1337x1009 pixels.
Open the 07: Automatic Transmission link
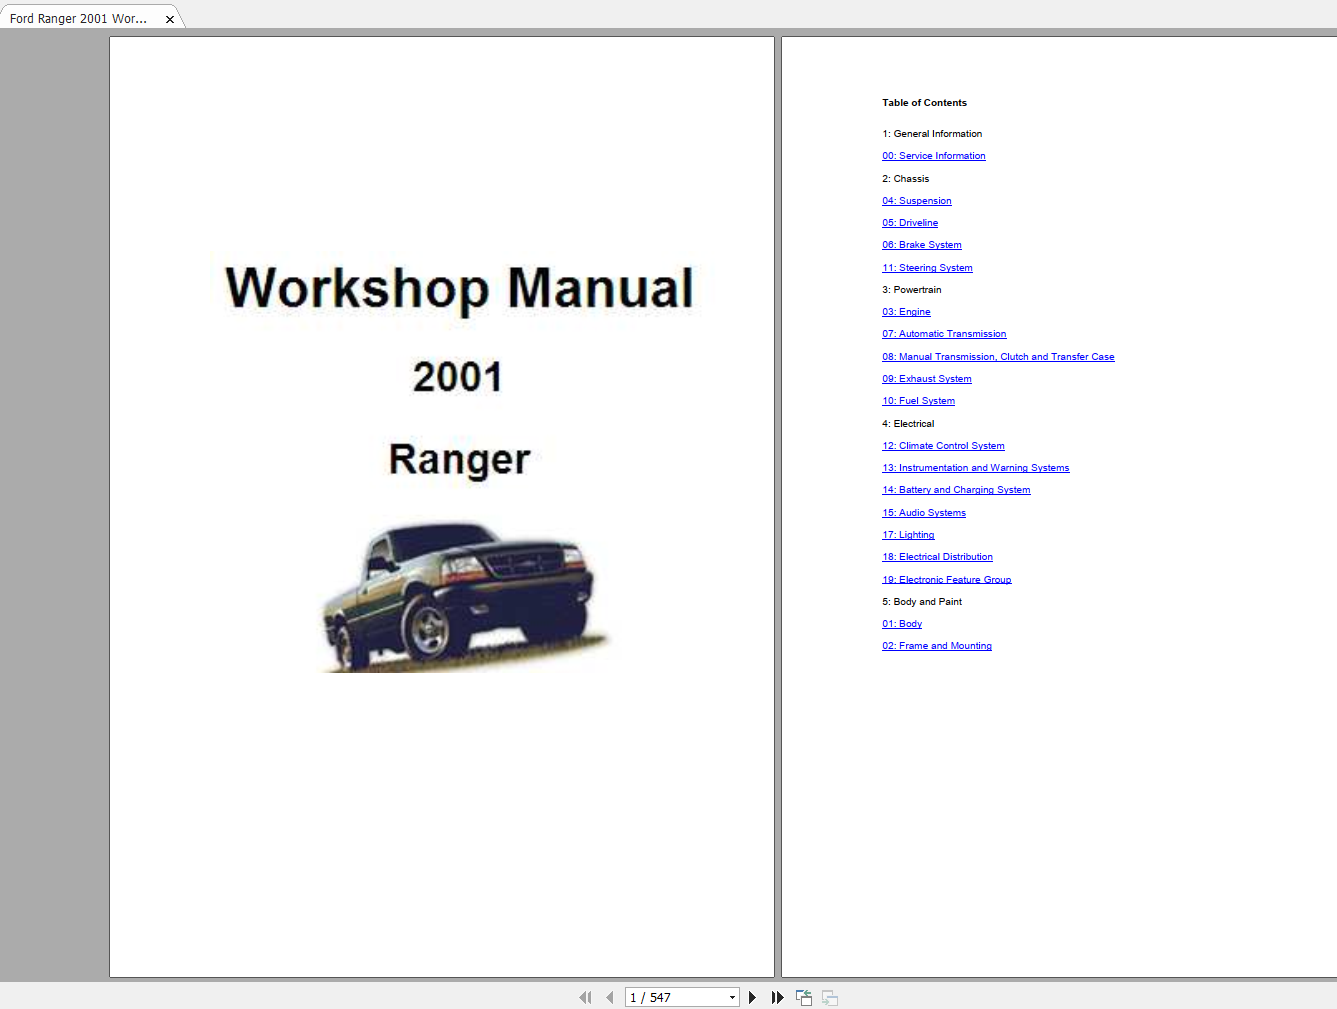pyautogui.click(x=944, y=334)
